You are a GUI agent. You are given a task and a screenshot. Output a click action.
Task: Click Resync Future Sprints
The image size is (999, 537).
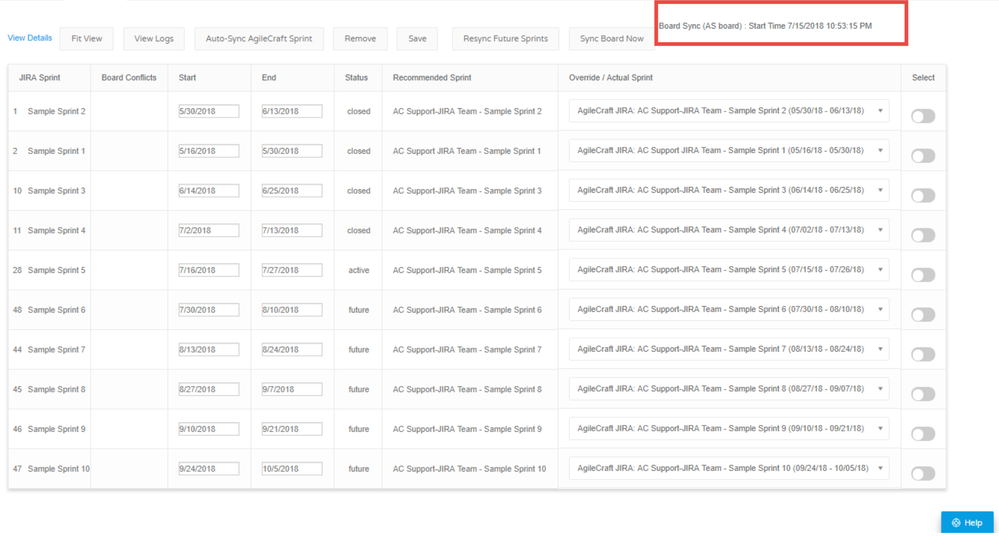coord(505,38)
